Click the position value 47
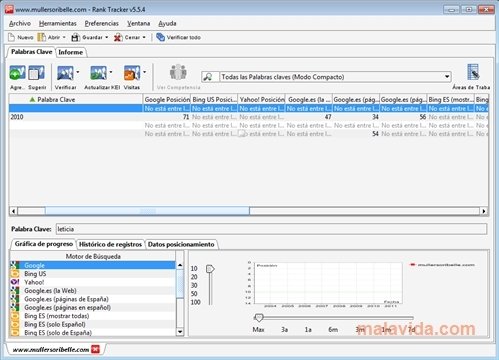The image size is (499, 360). click(328, 117)
